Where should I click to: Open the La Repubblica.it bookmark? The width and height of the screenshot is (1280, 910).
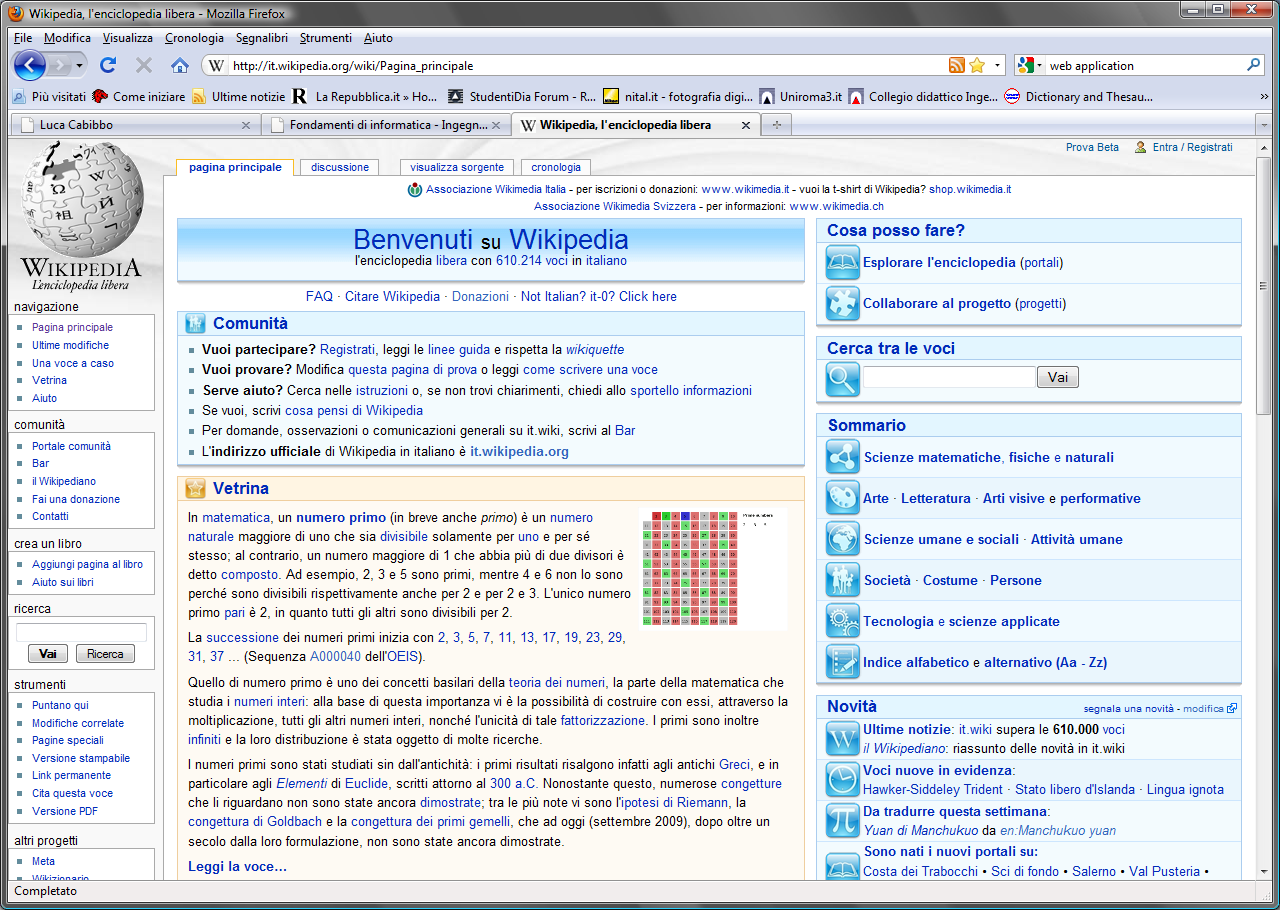point(364,97)
